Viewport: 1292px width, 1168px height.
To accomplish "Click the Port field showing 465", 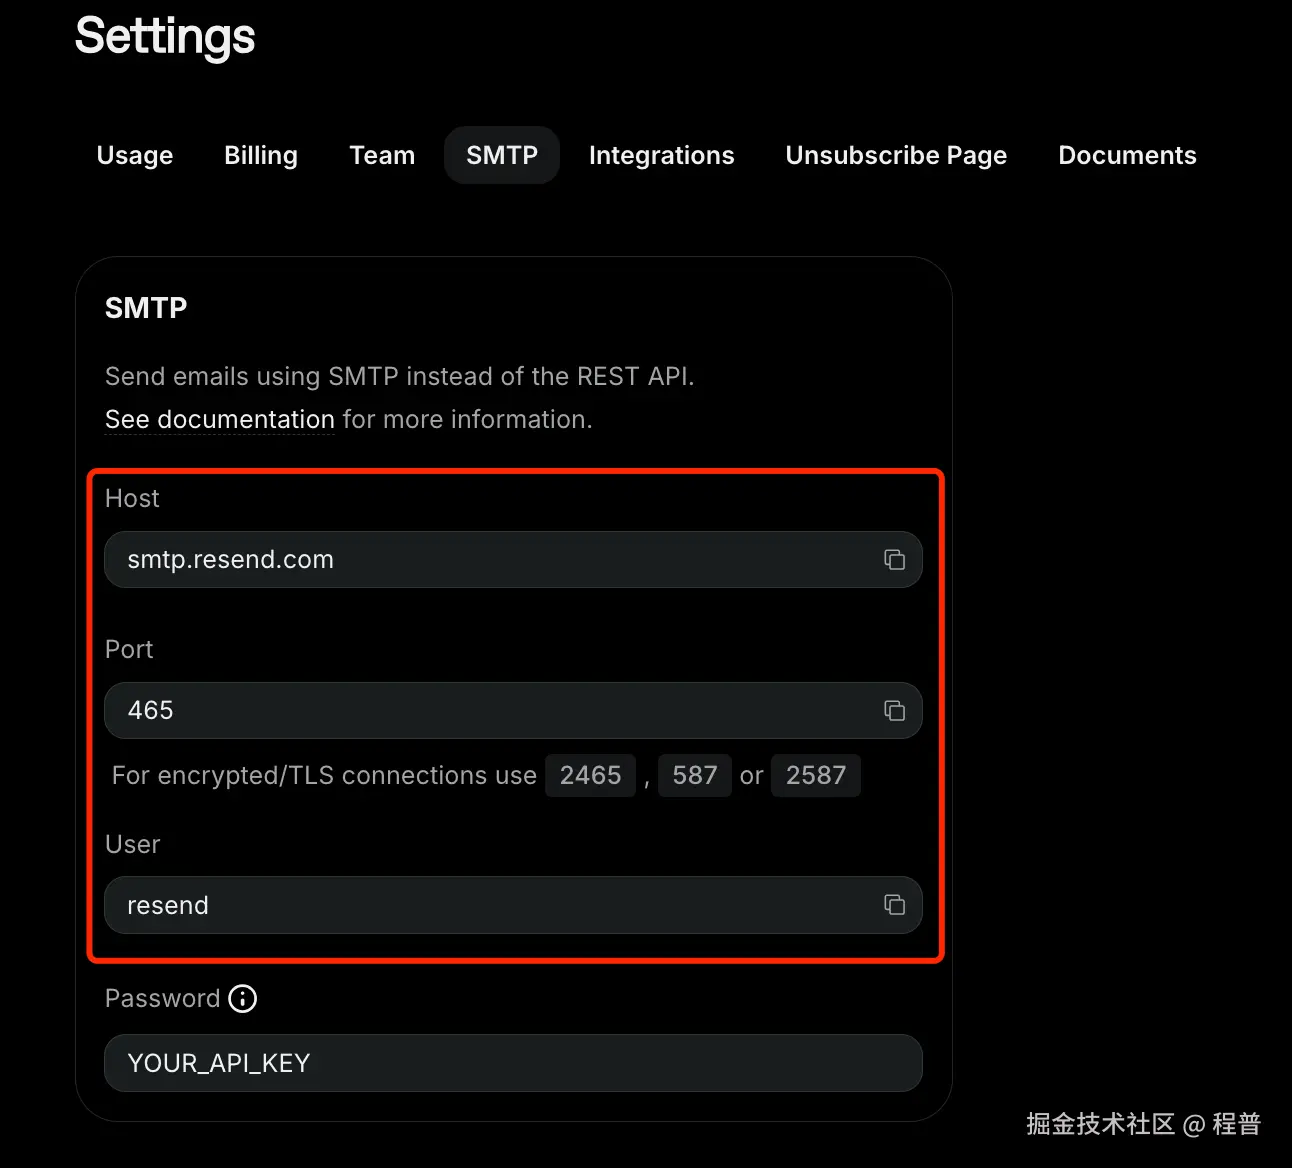I will click(x=480, y=711).
